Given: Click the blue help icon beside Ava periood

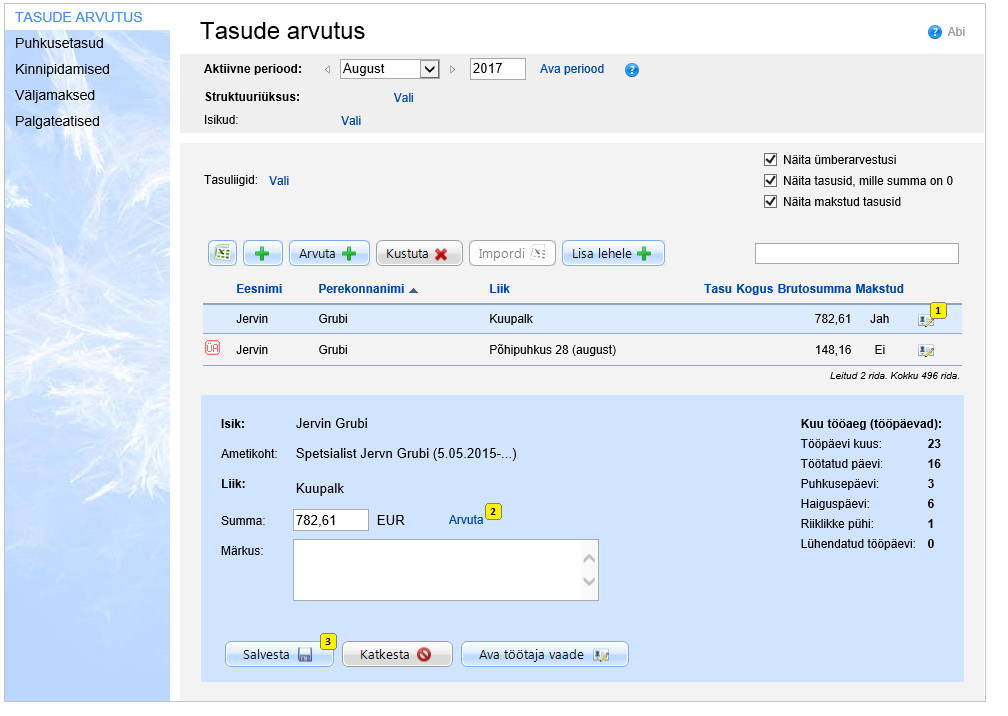Looking at the screenshot, I should coord(632,70).
